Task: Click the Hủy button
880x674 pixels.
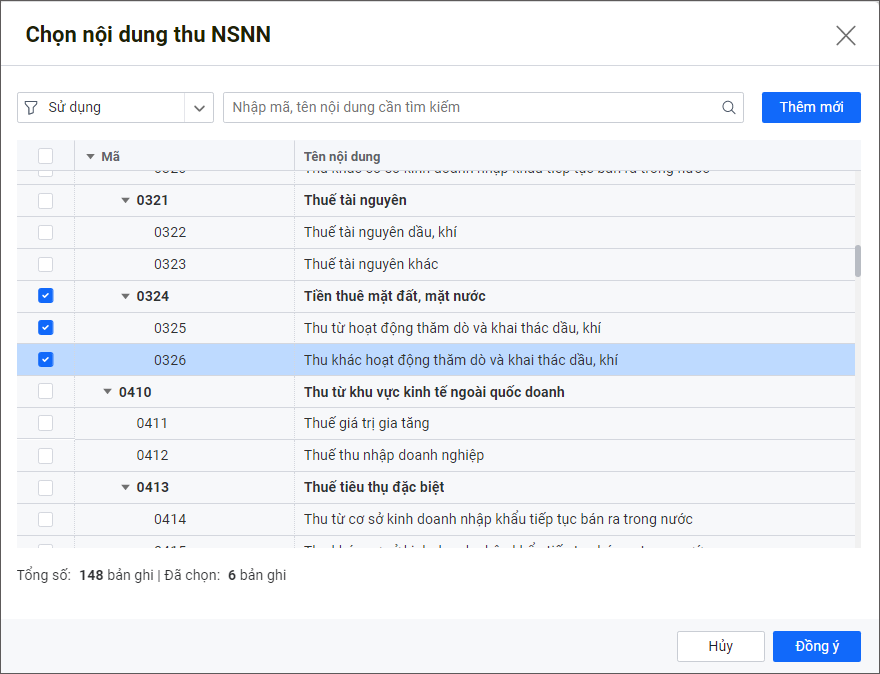Action: click(720, 646)
